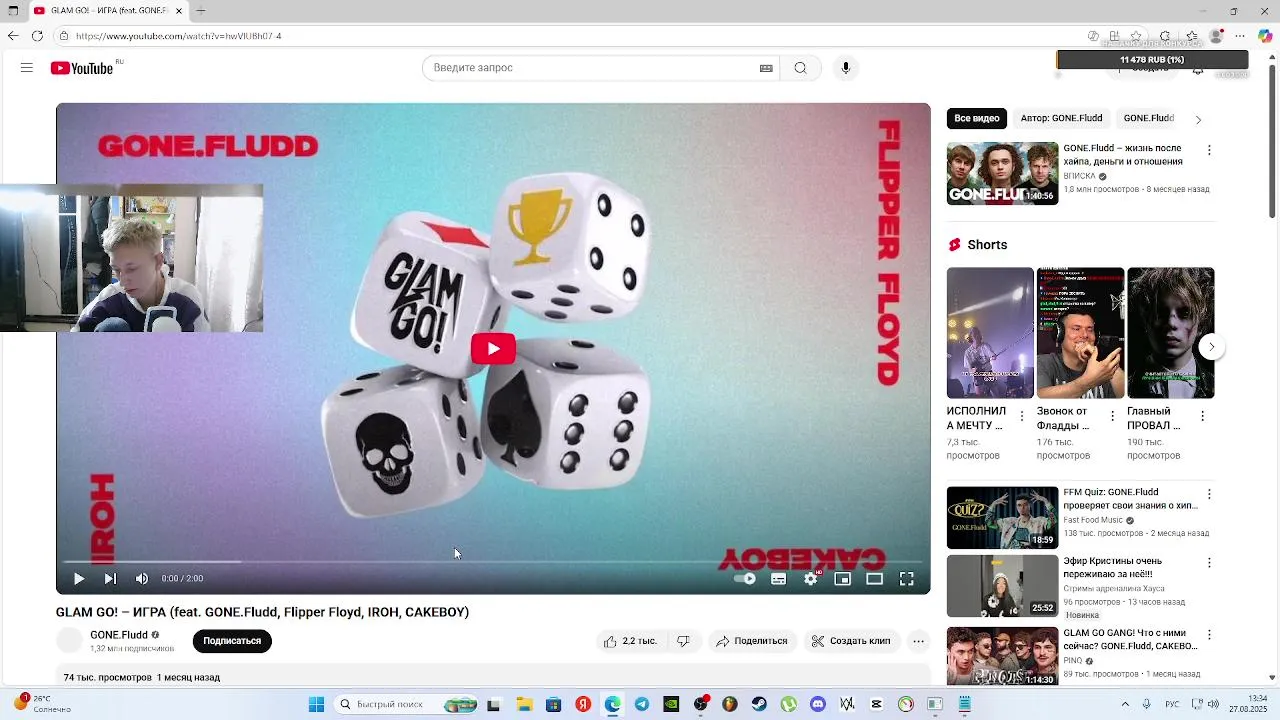Open Yandex browser from the taskbar
Viewport: 1280px width, 720px height.
[583, 704]
